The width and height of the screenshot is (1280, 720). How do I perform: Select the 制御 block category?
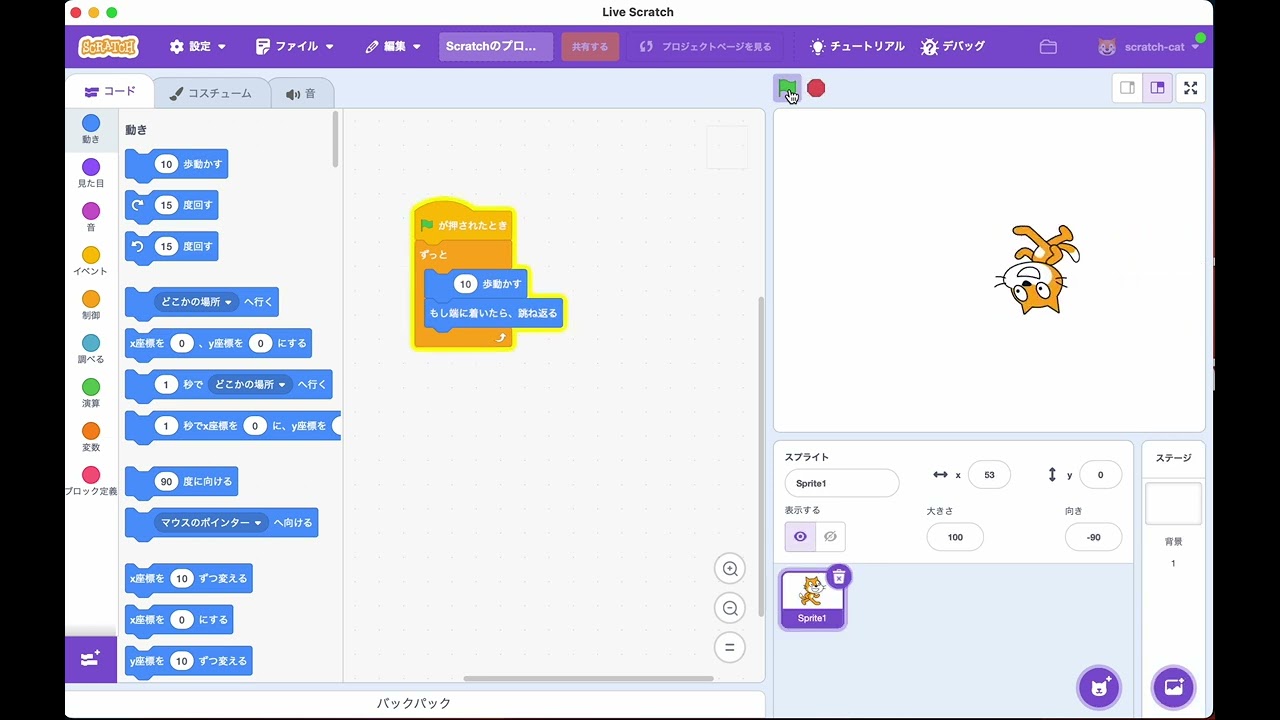pos(91,306)
